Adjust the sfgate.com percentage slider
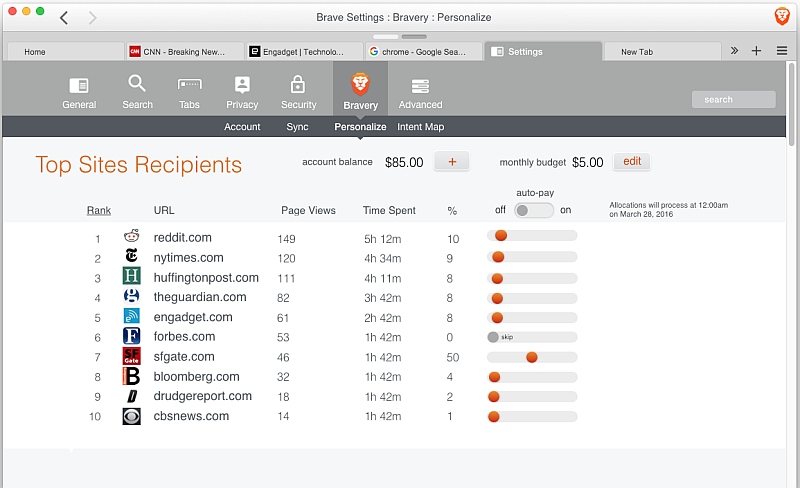 [x=532, y=357]
